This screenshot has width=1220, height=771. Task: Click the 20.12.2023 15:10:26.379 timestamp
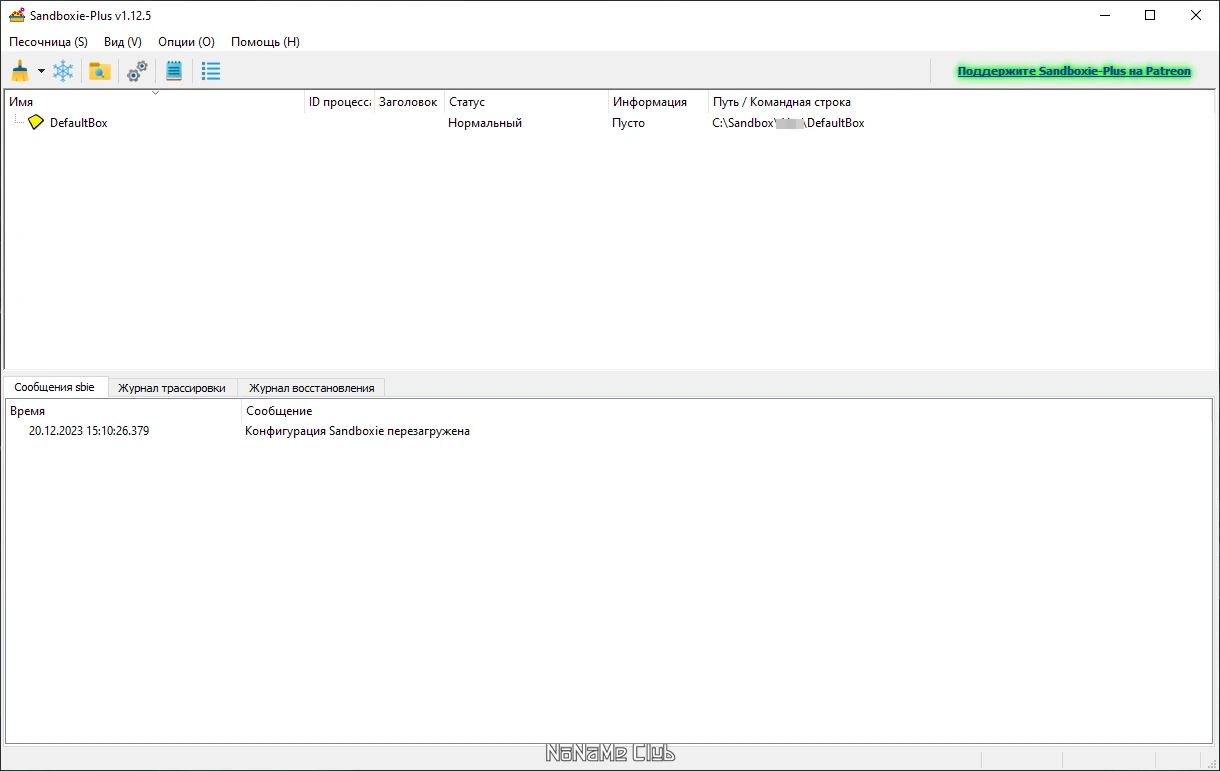(x=89, y=431)
